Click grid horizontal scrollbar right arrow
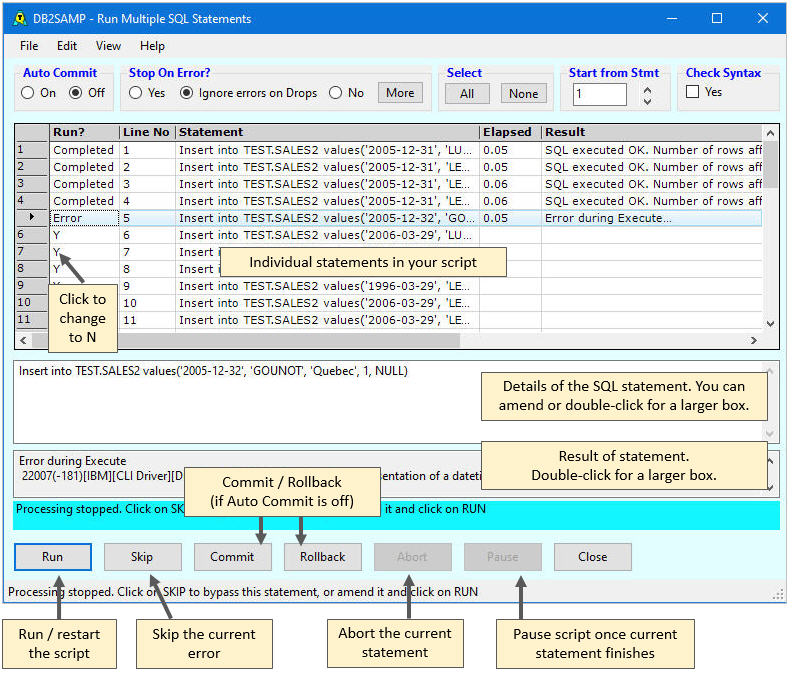This screenshot has width=792, height=673. [754, 341]
